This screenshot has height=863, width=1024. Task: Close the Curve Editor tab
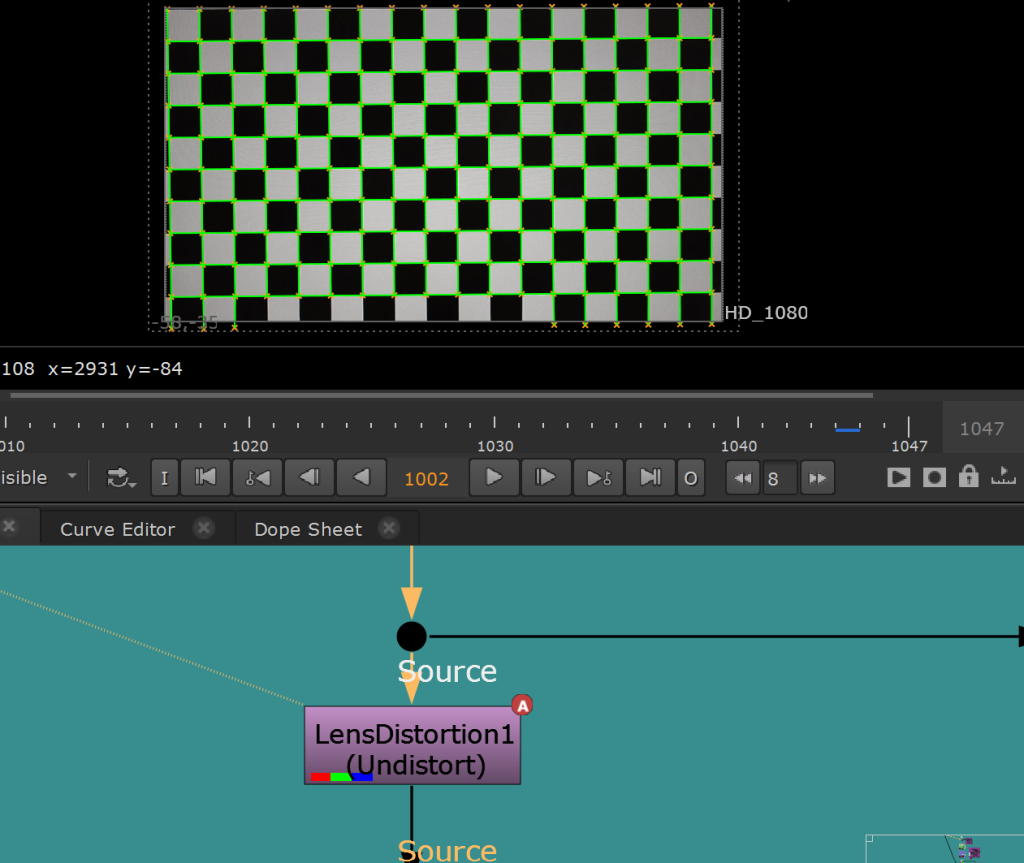204,528
